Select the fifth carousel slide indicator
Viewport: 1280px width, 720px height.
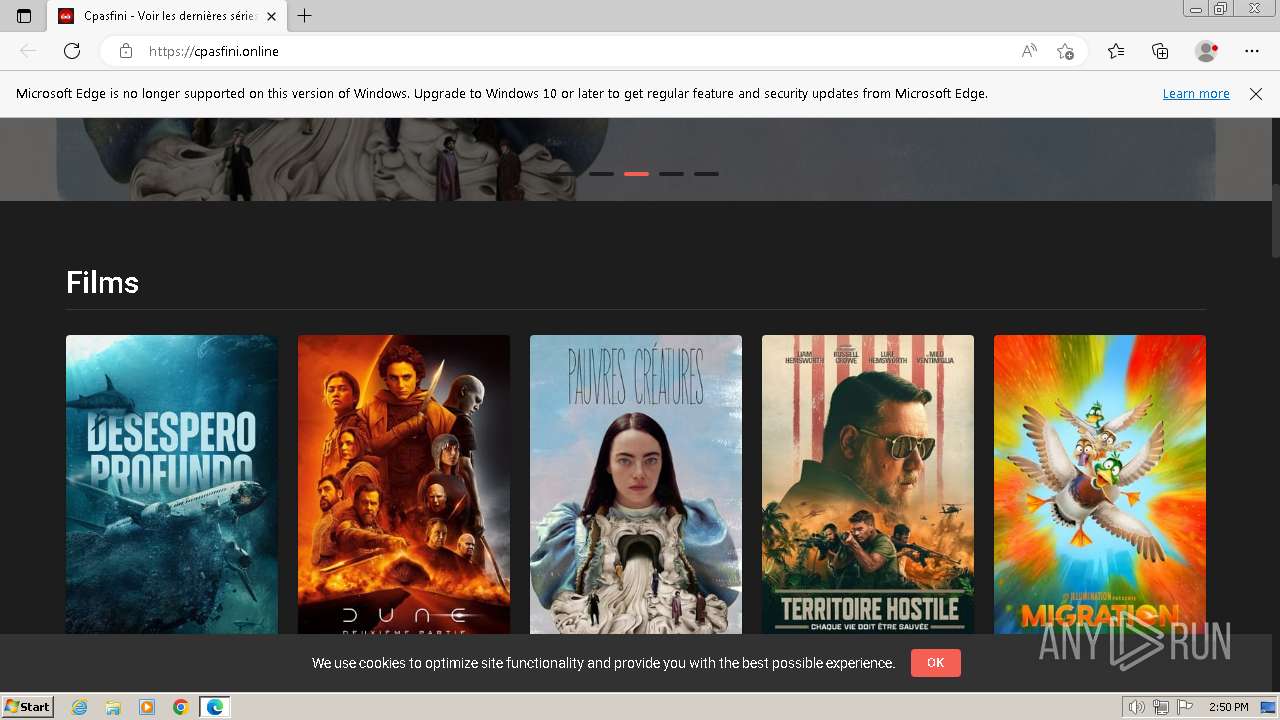pyautogui.click(x=706, y=174)
